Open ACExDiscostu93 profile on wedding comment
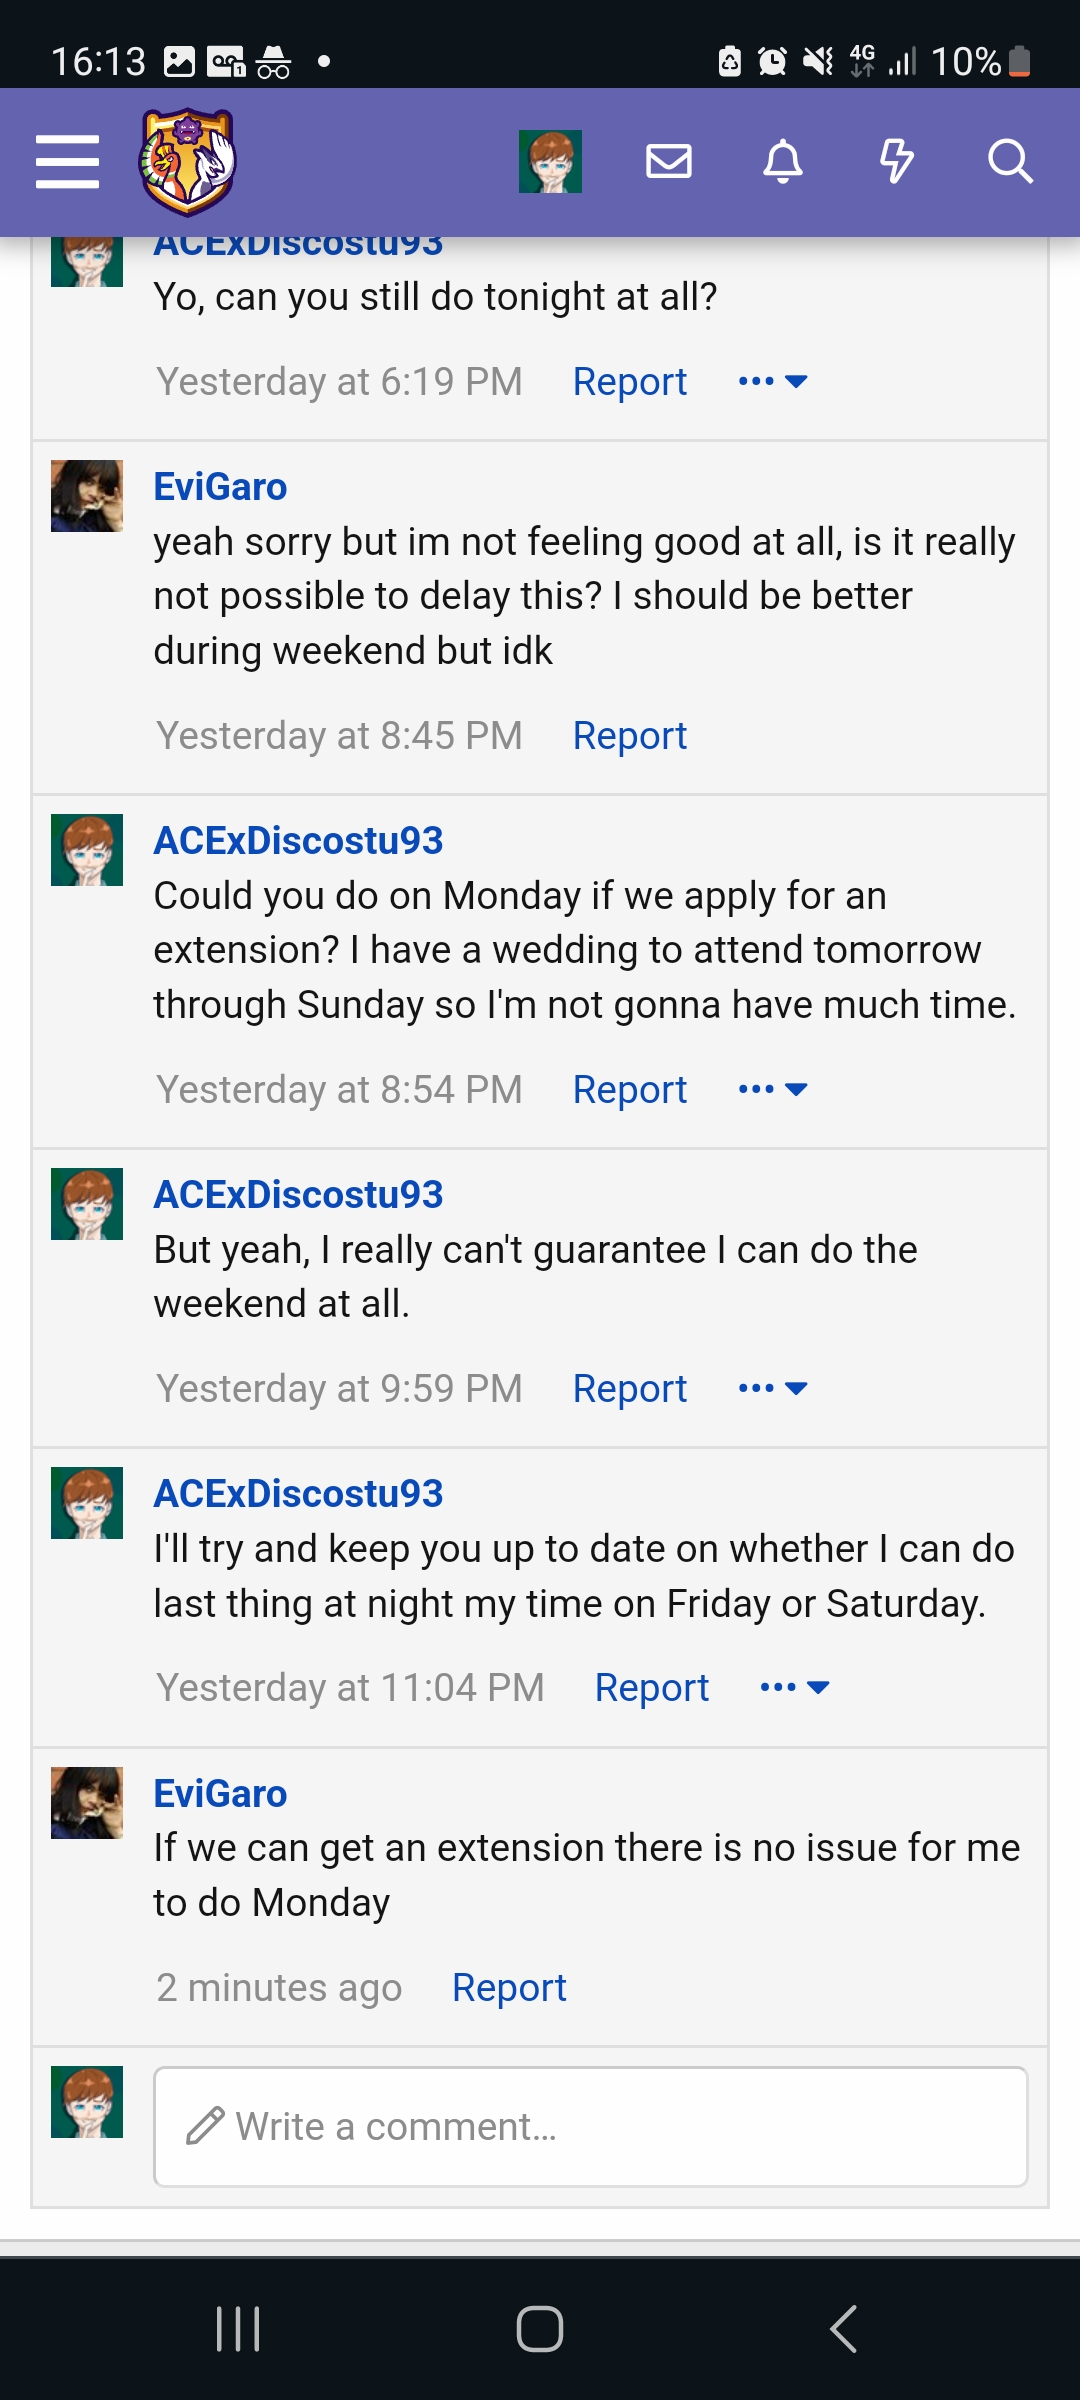Viewport: 1080px width, 2400px height. click(x=298, y=841)
